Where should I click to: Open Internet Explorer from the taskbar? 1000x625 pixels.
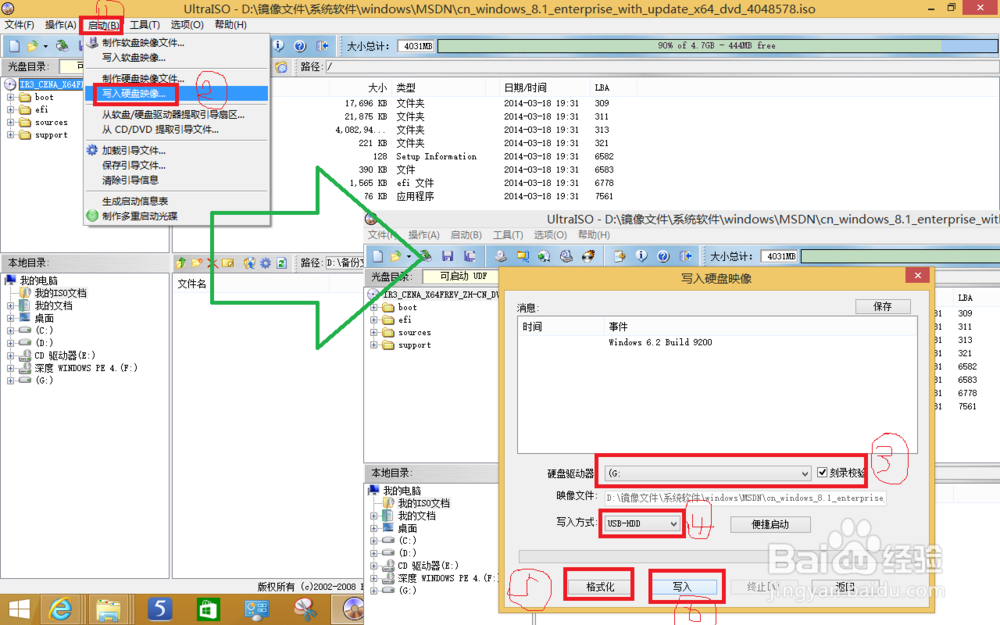[x=61, y=610]
